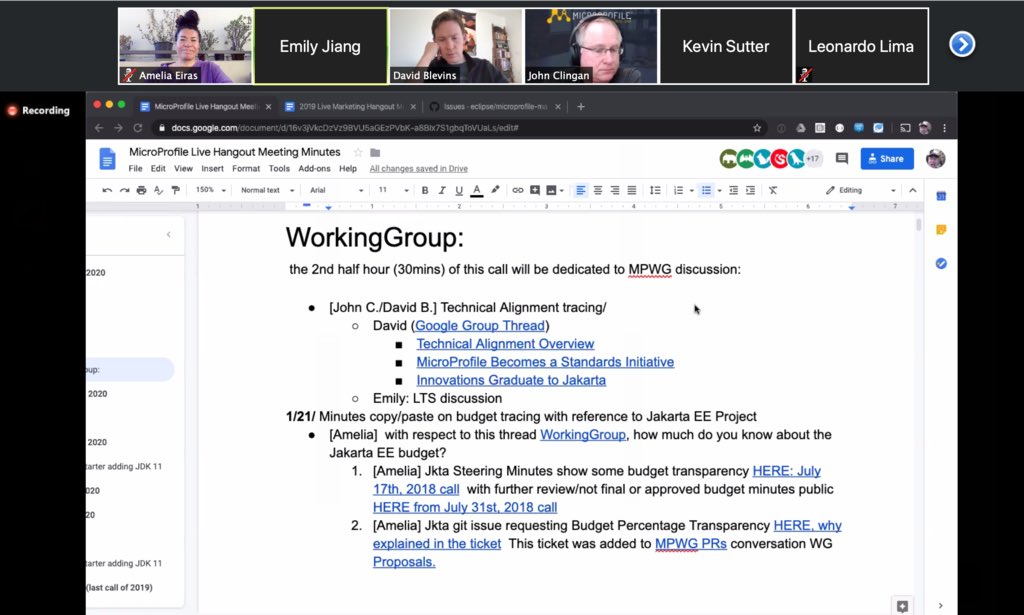Open the Arial font dropdown
The width and height of the screenshot is (1024, 615).
pos(336,190)
